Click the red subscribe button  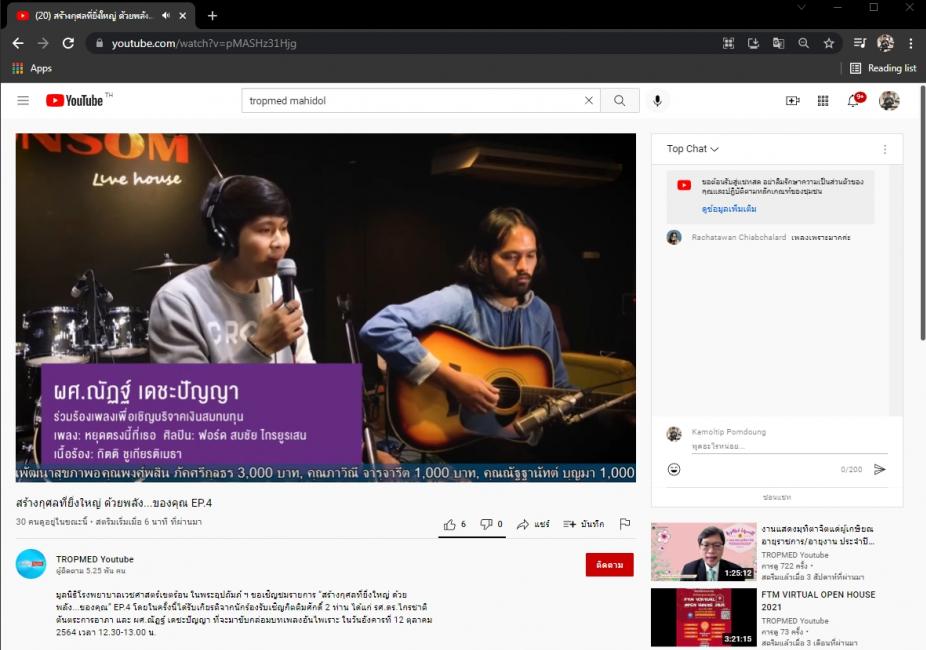pos(609,565)
